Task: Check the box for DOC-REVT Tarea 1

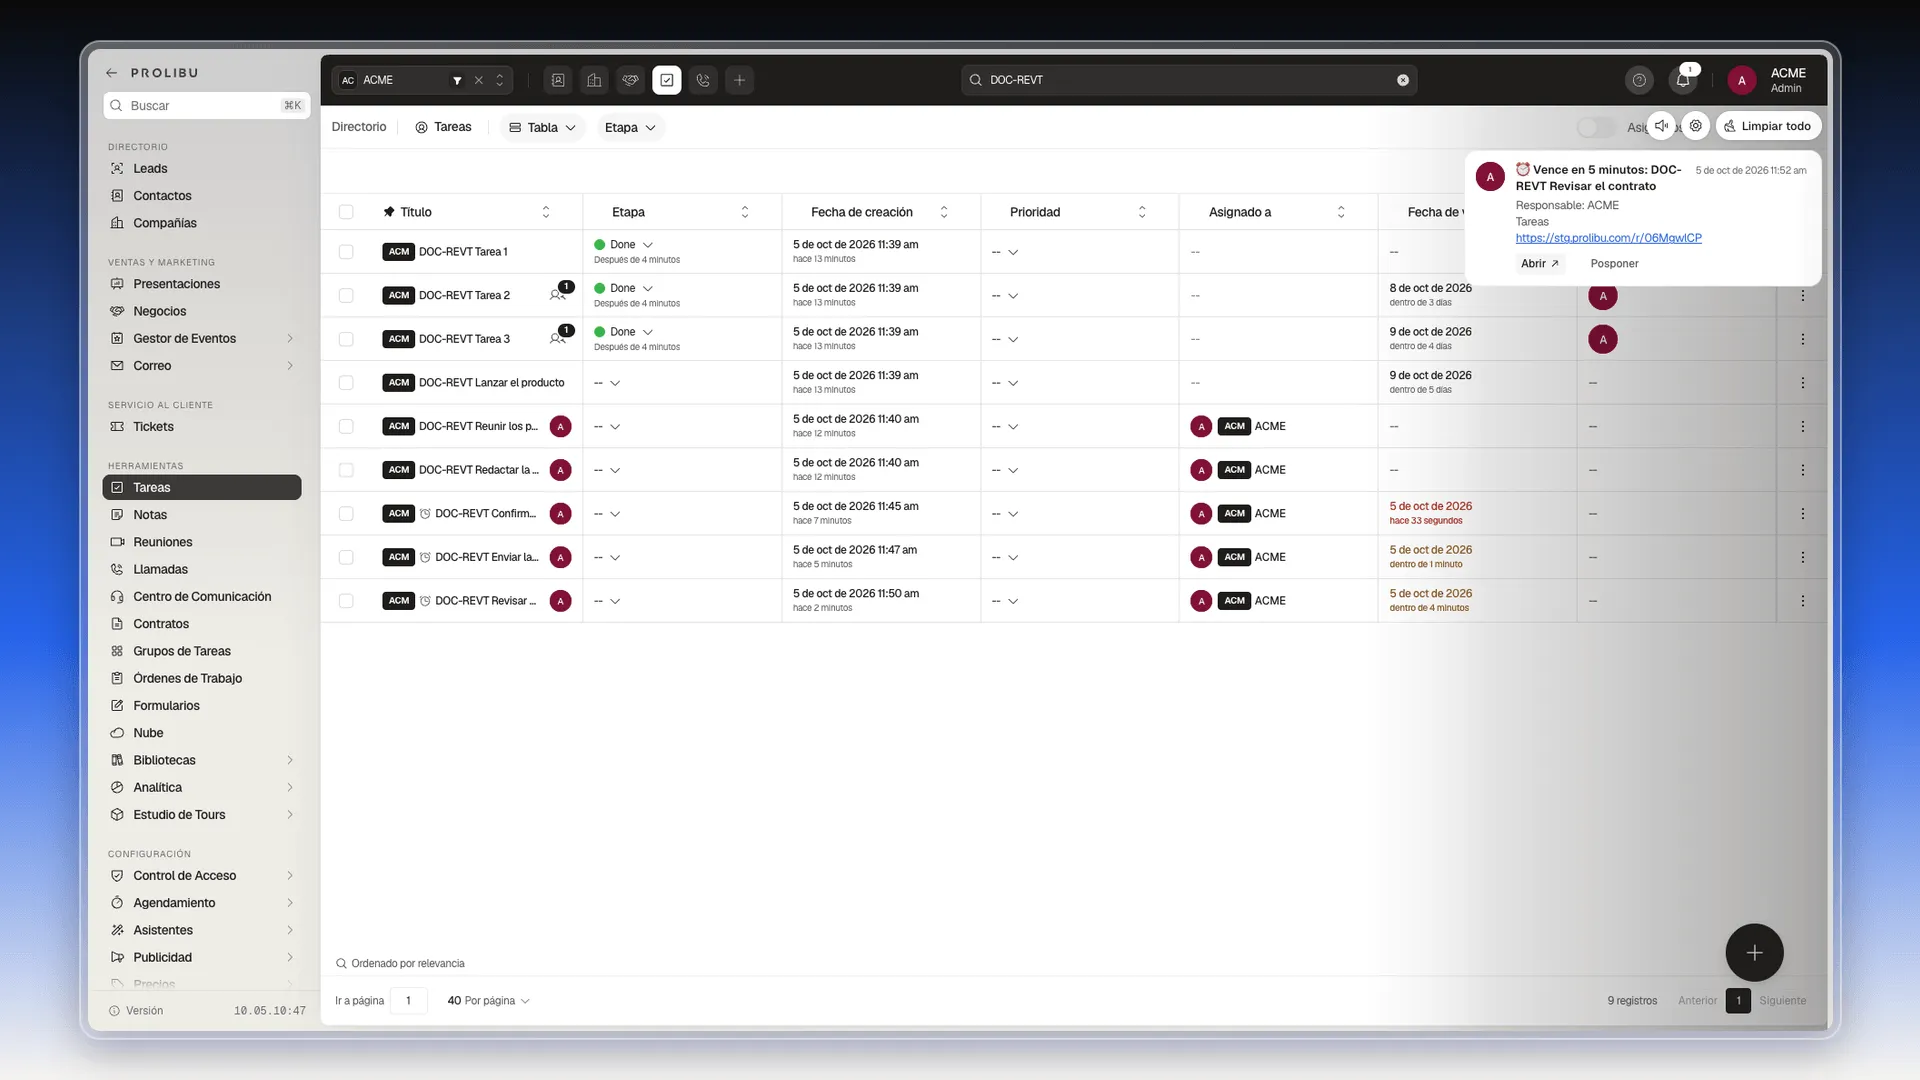Action: (x=346, y=252)
